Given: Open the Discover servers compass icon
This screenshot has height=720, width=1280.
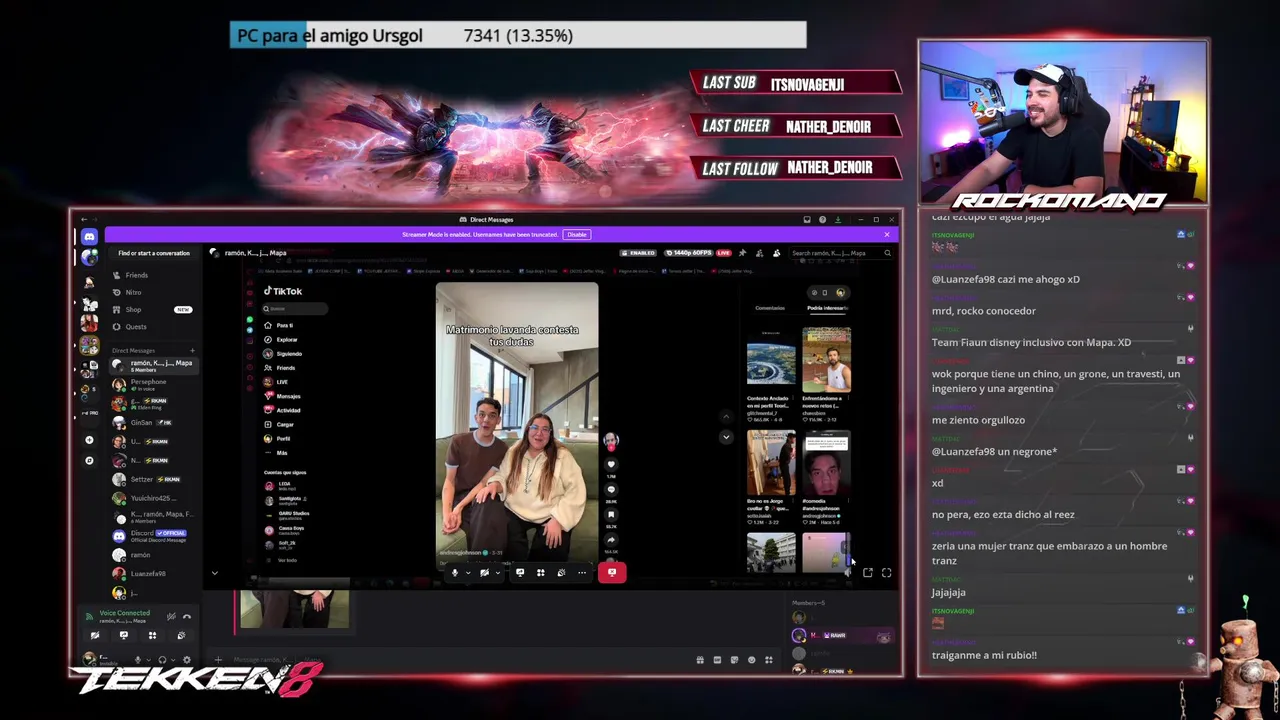Looking at the screenshot, I should tap(89, 460).
